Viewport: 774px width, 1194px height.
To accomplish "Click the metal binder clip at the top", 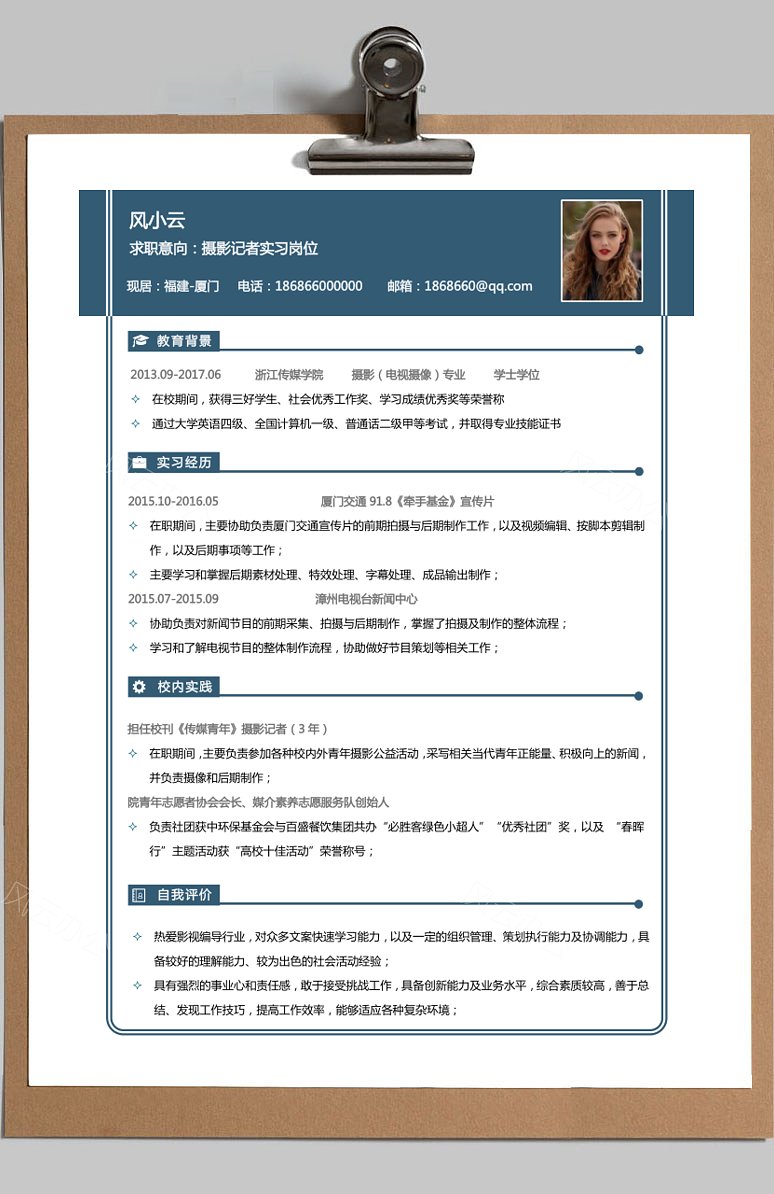I will tap(390, 102).
